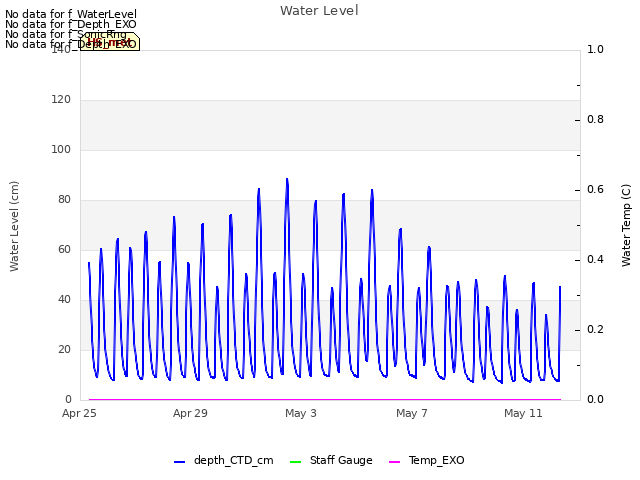The width and height of the screenshot is (640, 480).
Task: Click the 'May 11' x-axis tick label
Action: (x=523, y=413)
